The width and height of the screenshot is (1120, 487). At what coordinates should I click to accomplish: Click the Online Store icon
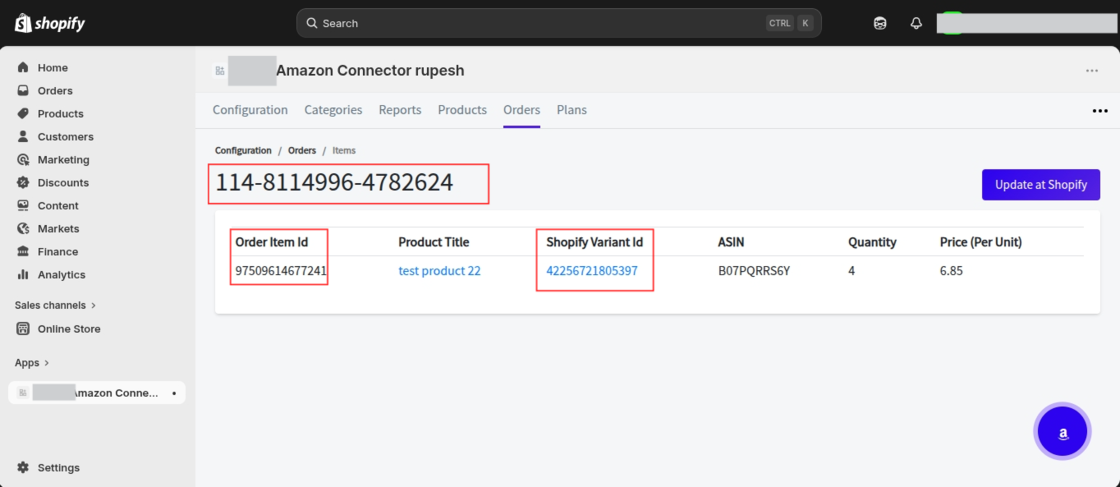point(23,329)
